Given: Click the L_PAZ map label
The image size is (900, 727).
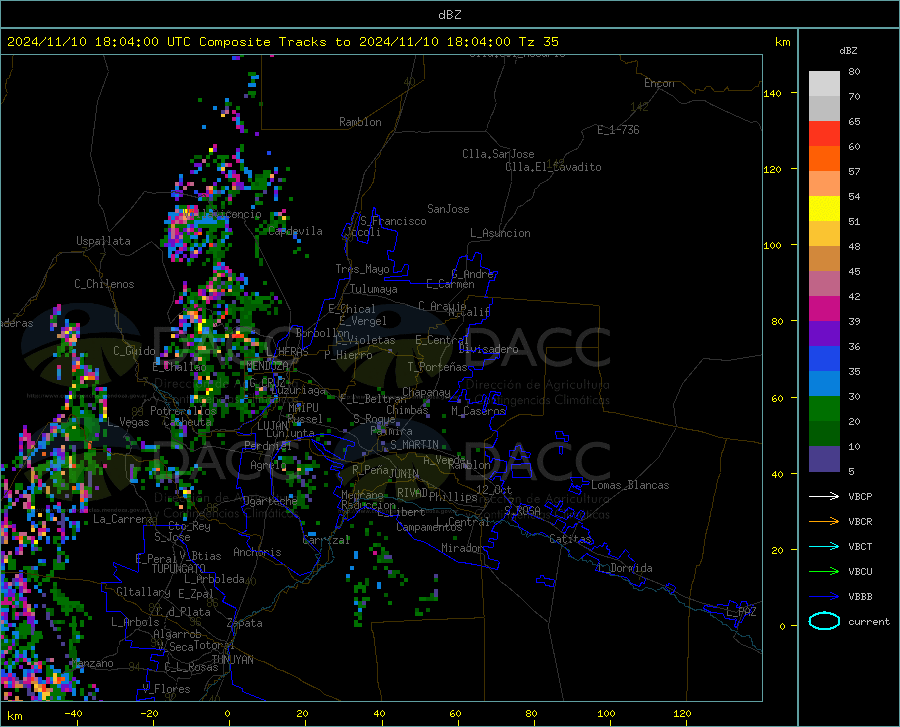Looking at the screenshot, I should tap(741, 612).
